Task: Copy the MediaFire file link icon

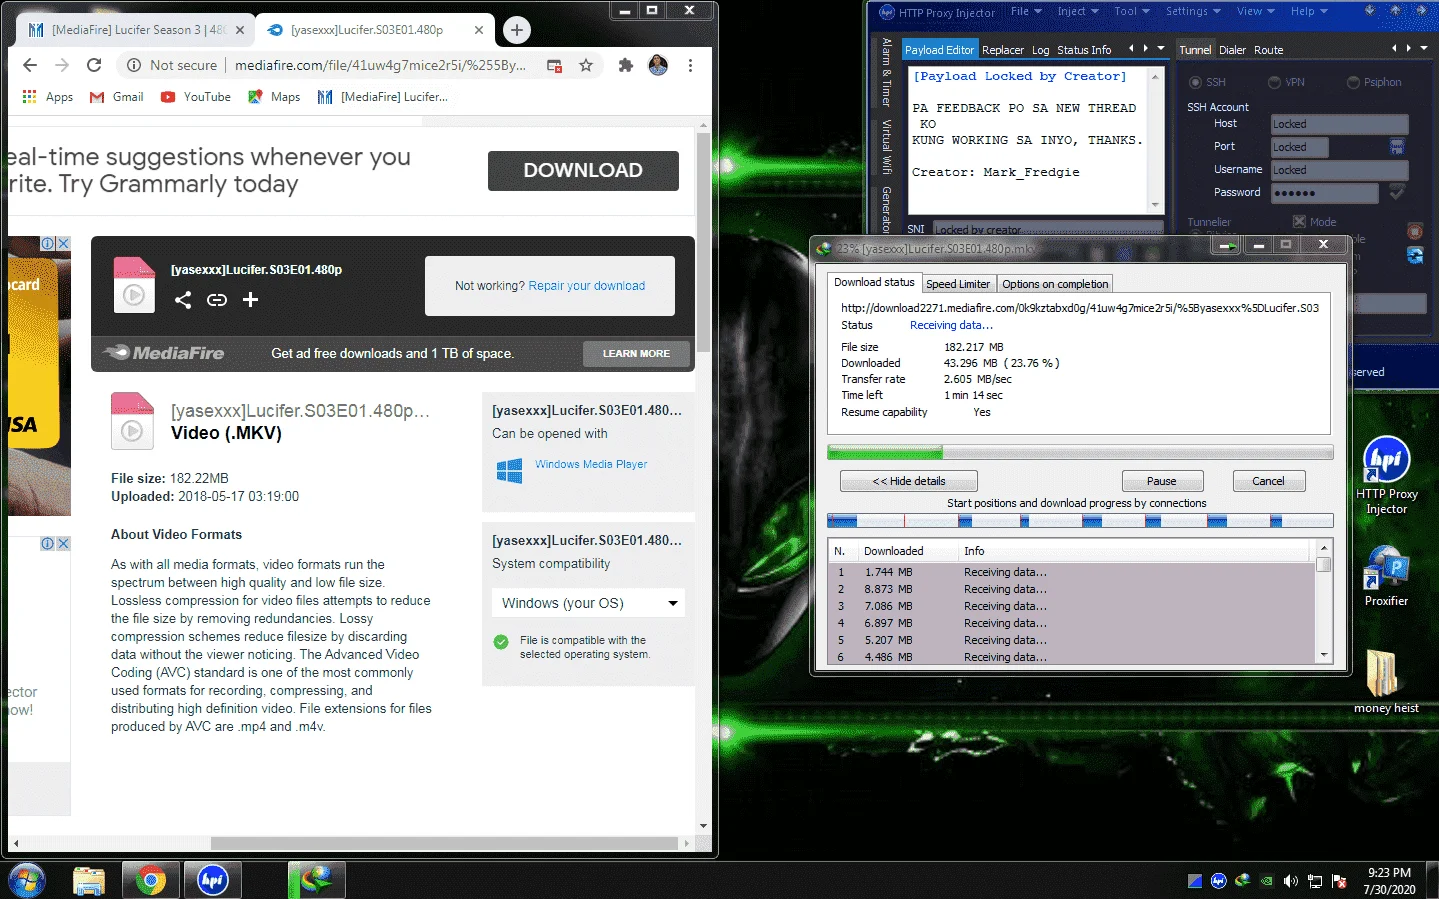Action: [x=217, y=299]
